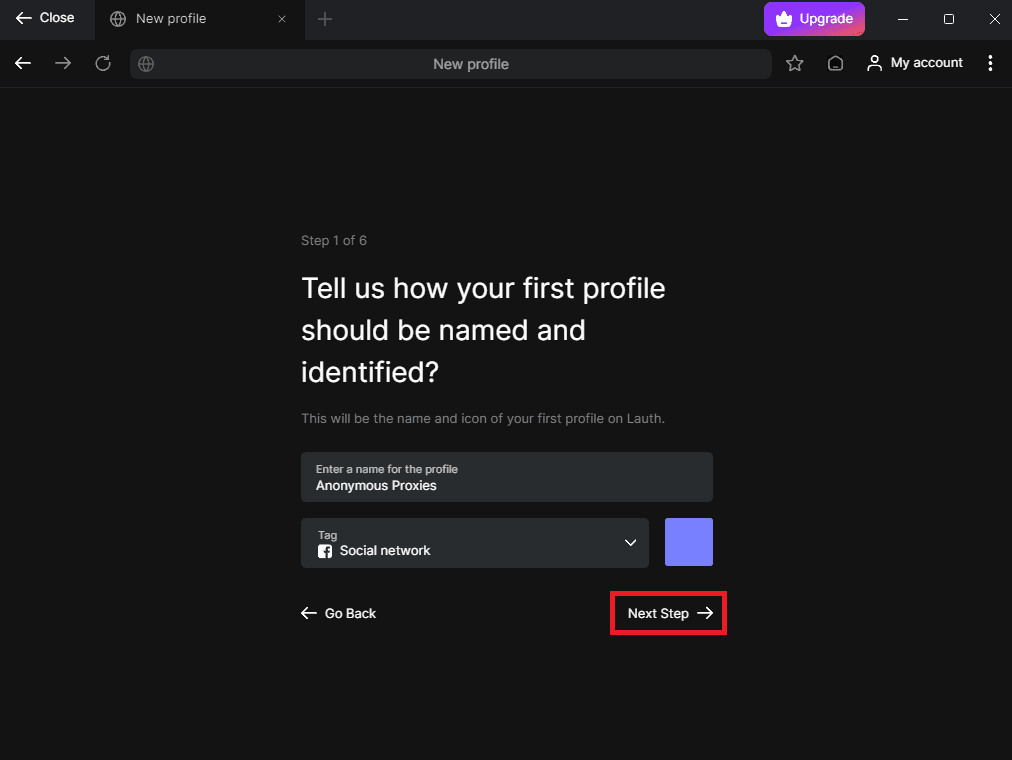This screenshot has height=760, width=1012.
Task: Click the profile name input field
Action: coord(506,477)
